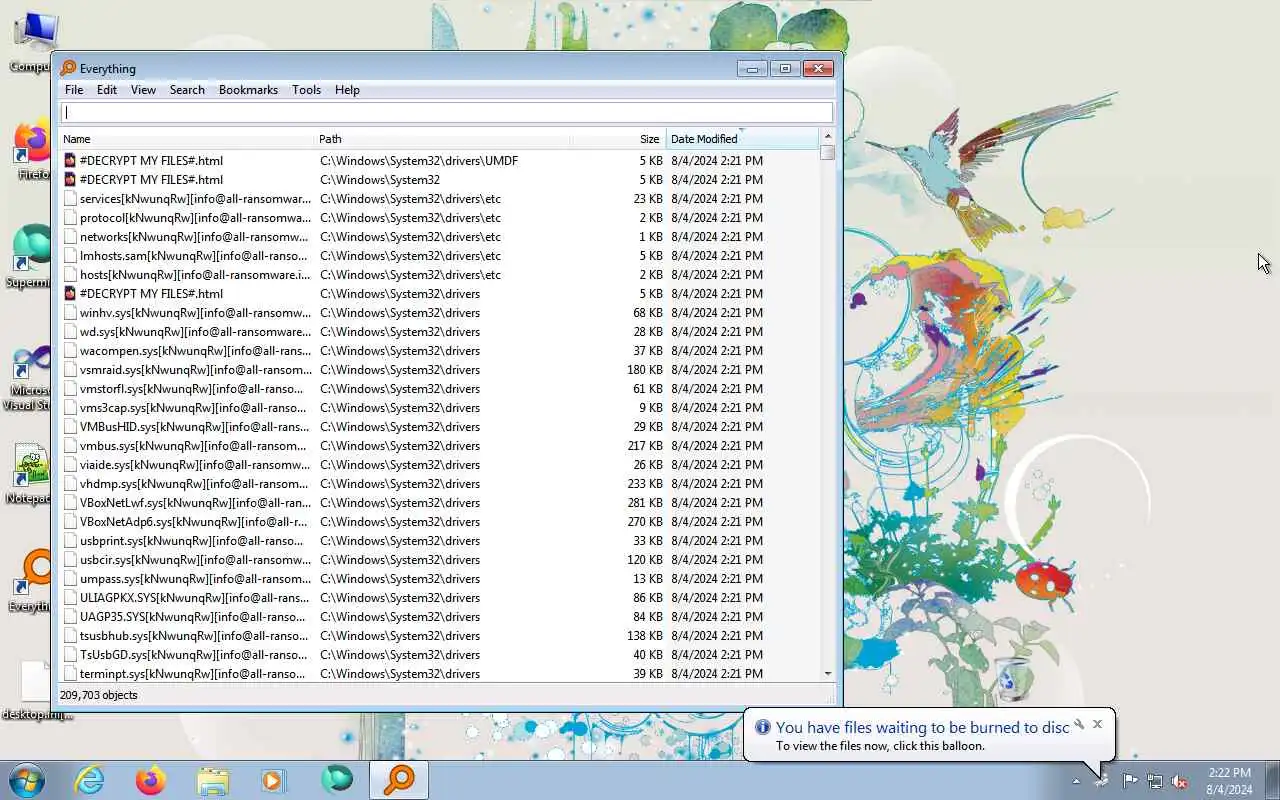Select the vms3cap.sys encrypted file name

tap(194, 407)
